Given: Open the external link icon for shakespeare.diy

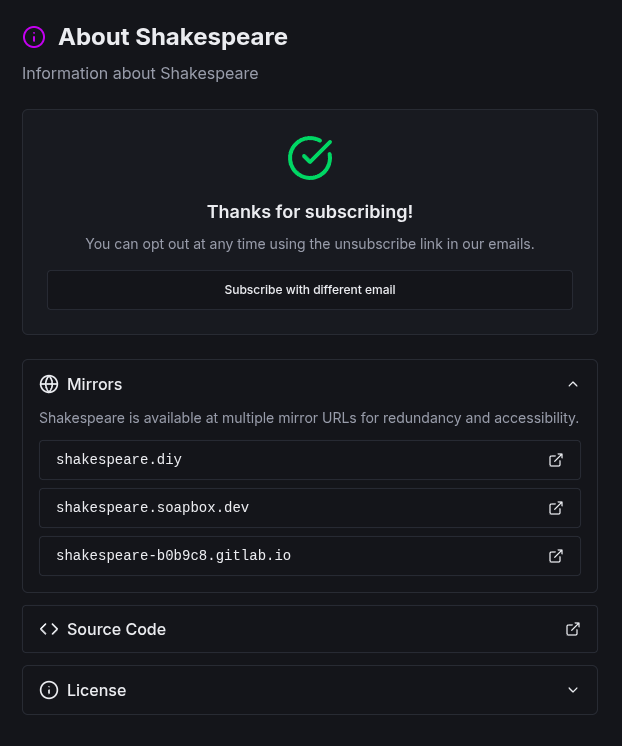Looking at the screenshot, I should tap(556, 460).
